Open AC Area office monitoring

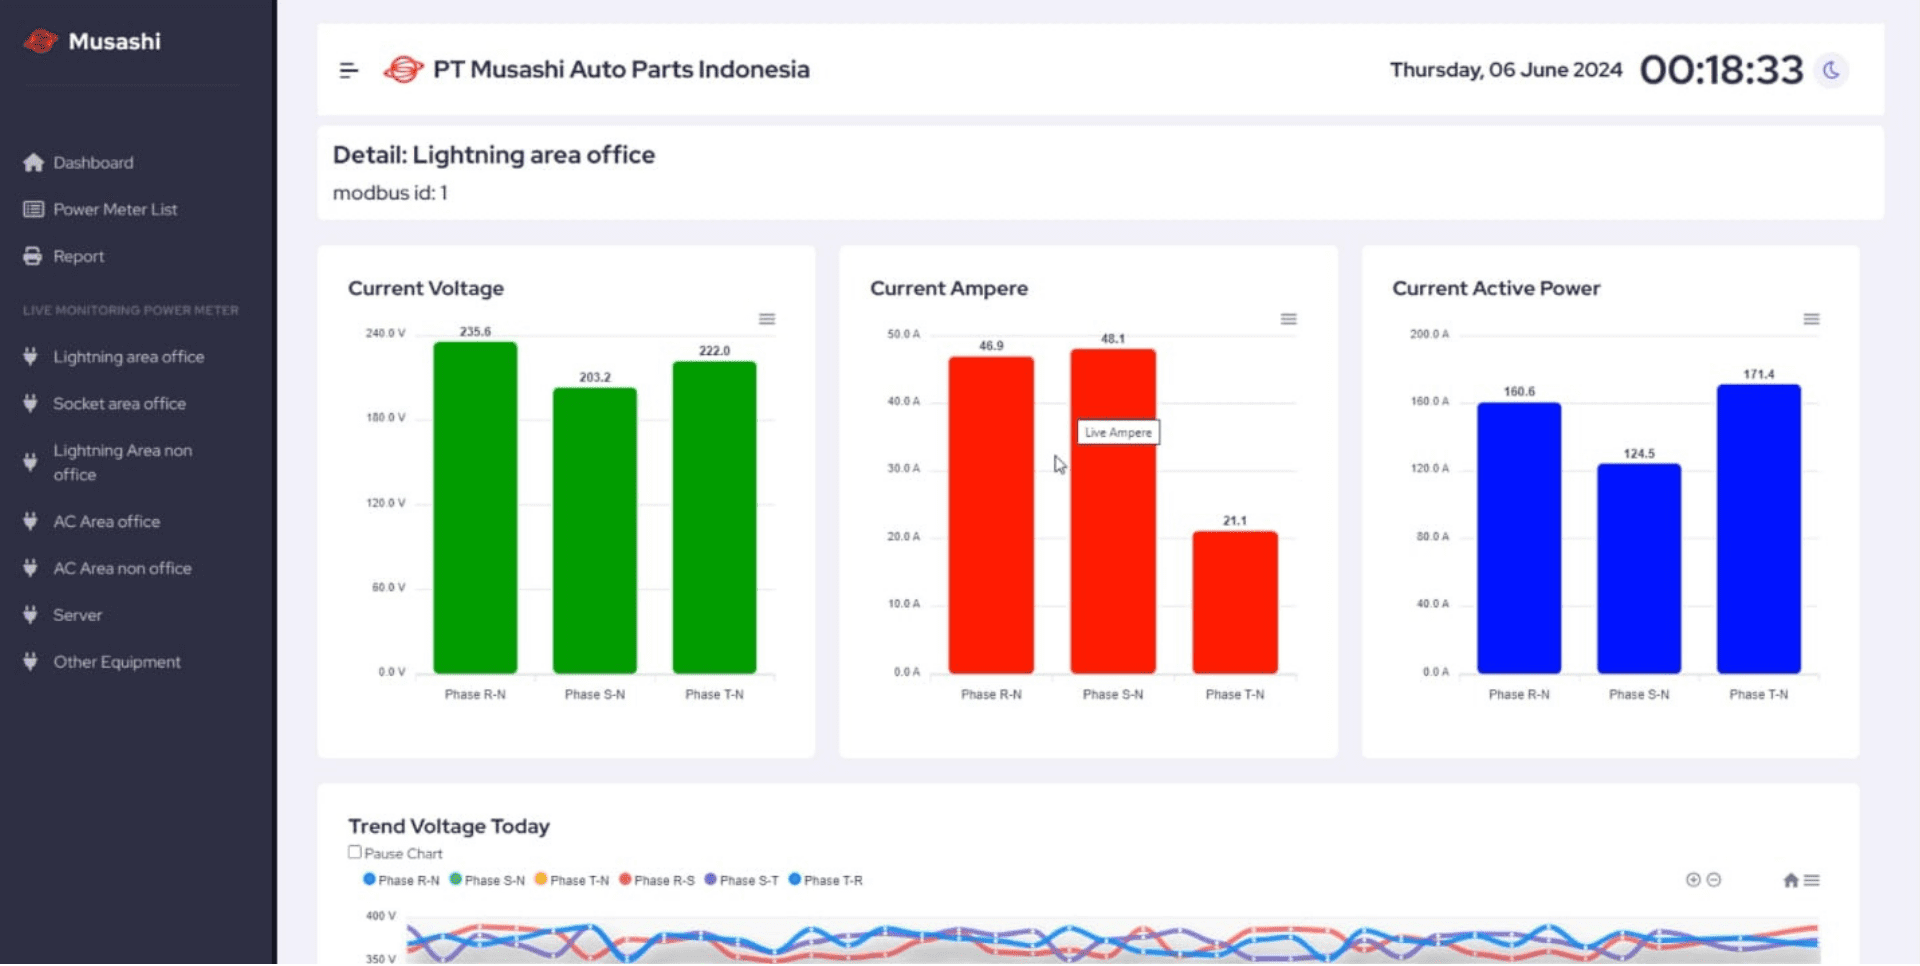(x=106, y=522)
